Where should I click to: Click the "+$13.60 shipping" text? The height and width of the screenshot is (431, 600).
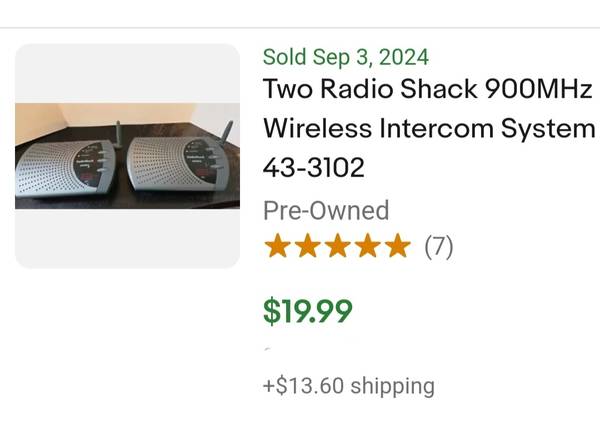point(349,386)
